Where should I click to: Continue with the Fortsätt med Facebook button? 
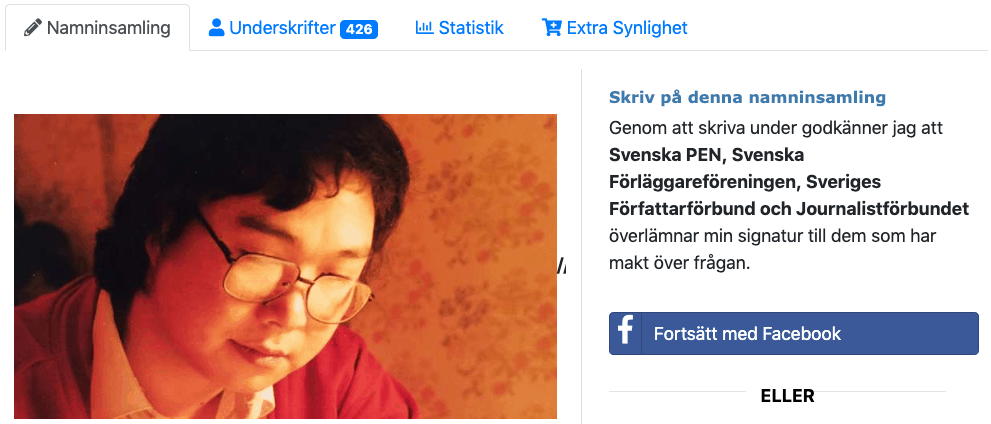click(x=794, y=333)
